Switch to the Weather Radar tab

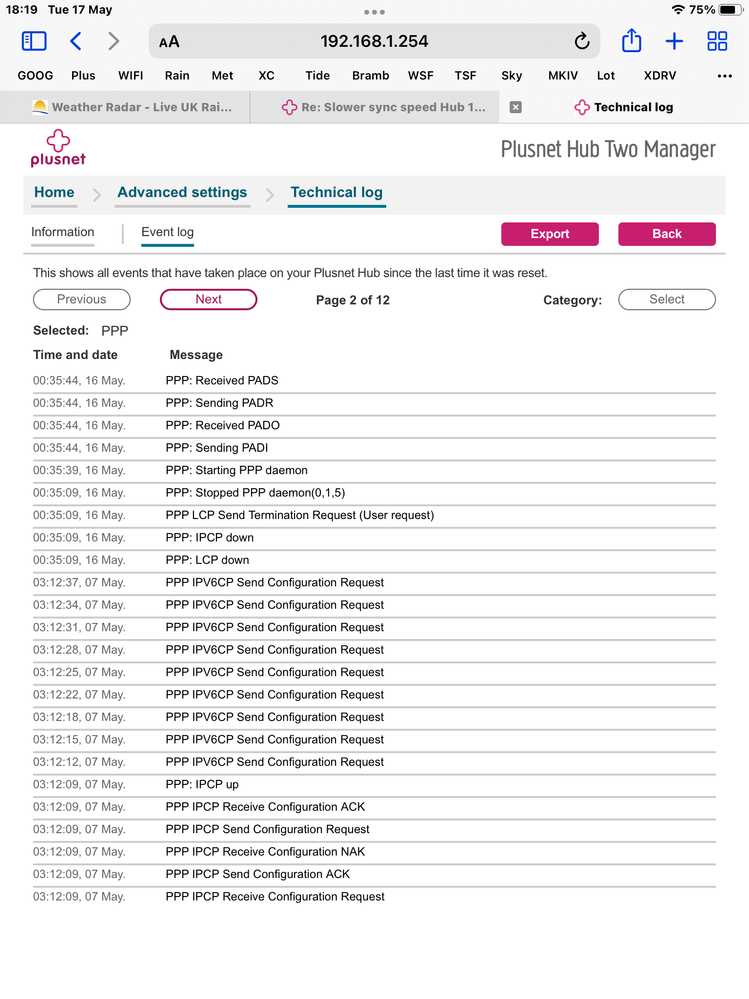pos(131,107)
